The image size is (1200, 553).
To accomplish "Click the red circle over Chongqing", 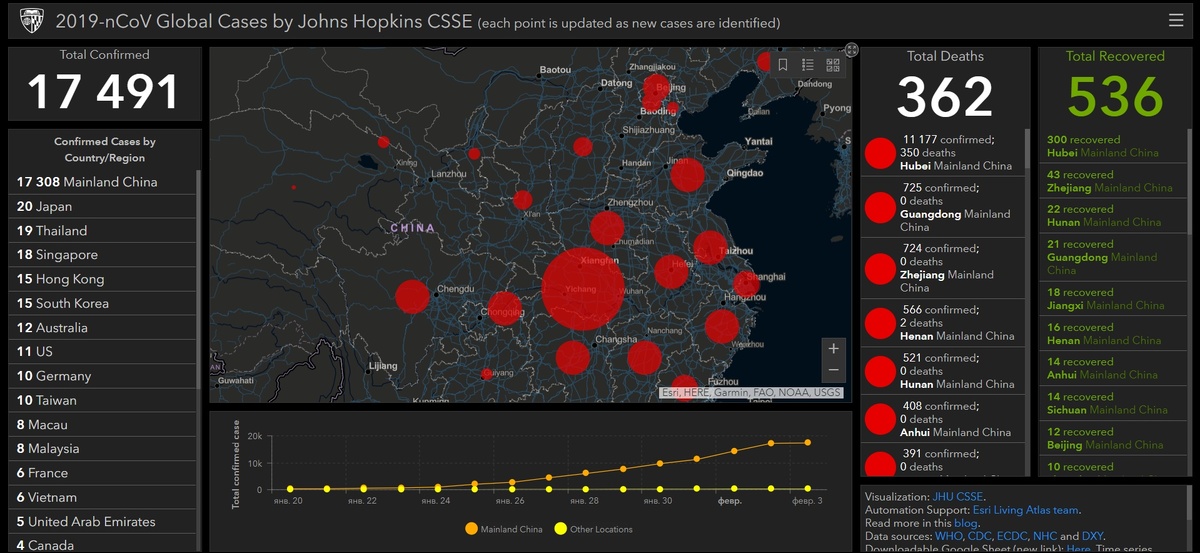I will (505, 309).
